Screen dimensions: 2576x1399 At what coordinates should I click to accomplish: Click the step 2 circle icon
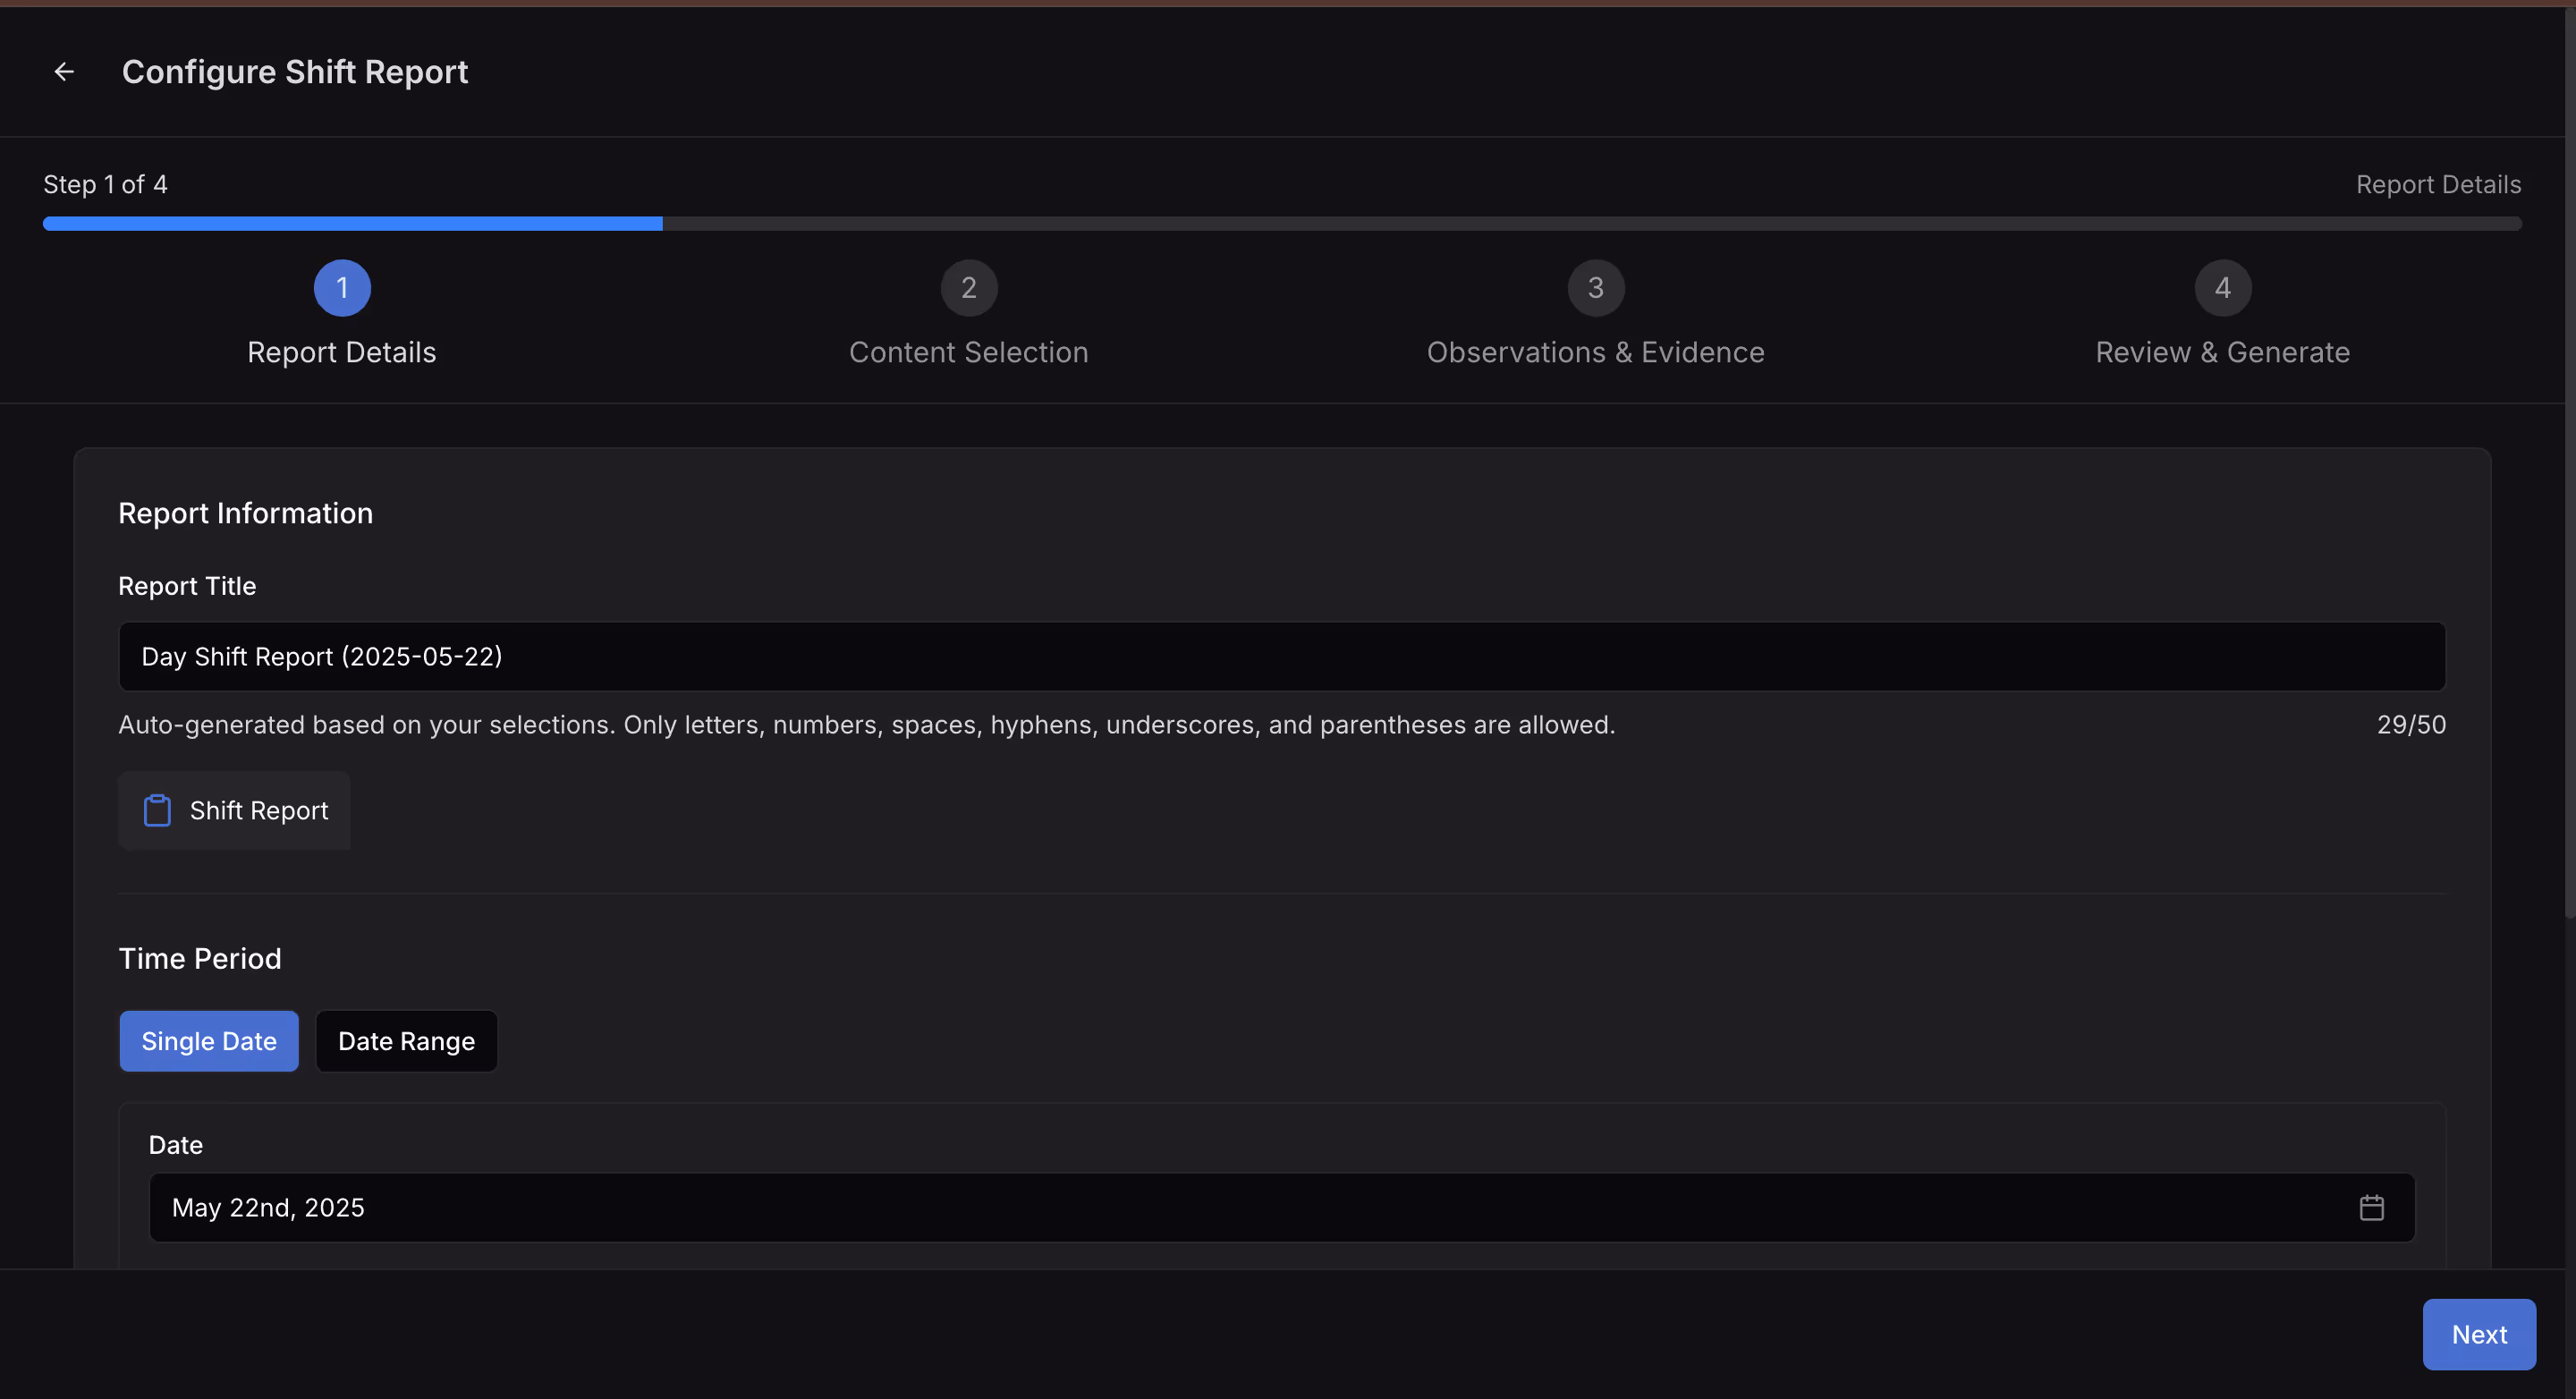click(x=968, y=288)
